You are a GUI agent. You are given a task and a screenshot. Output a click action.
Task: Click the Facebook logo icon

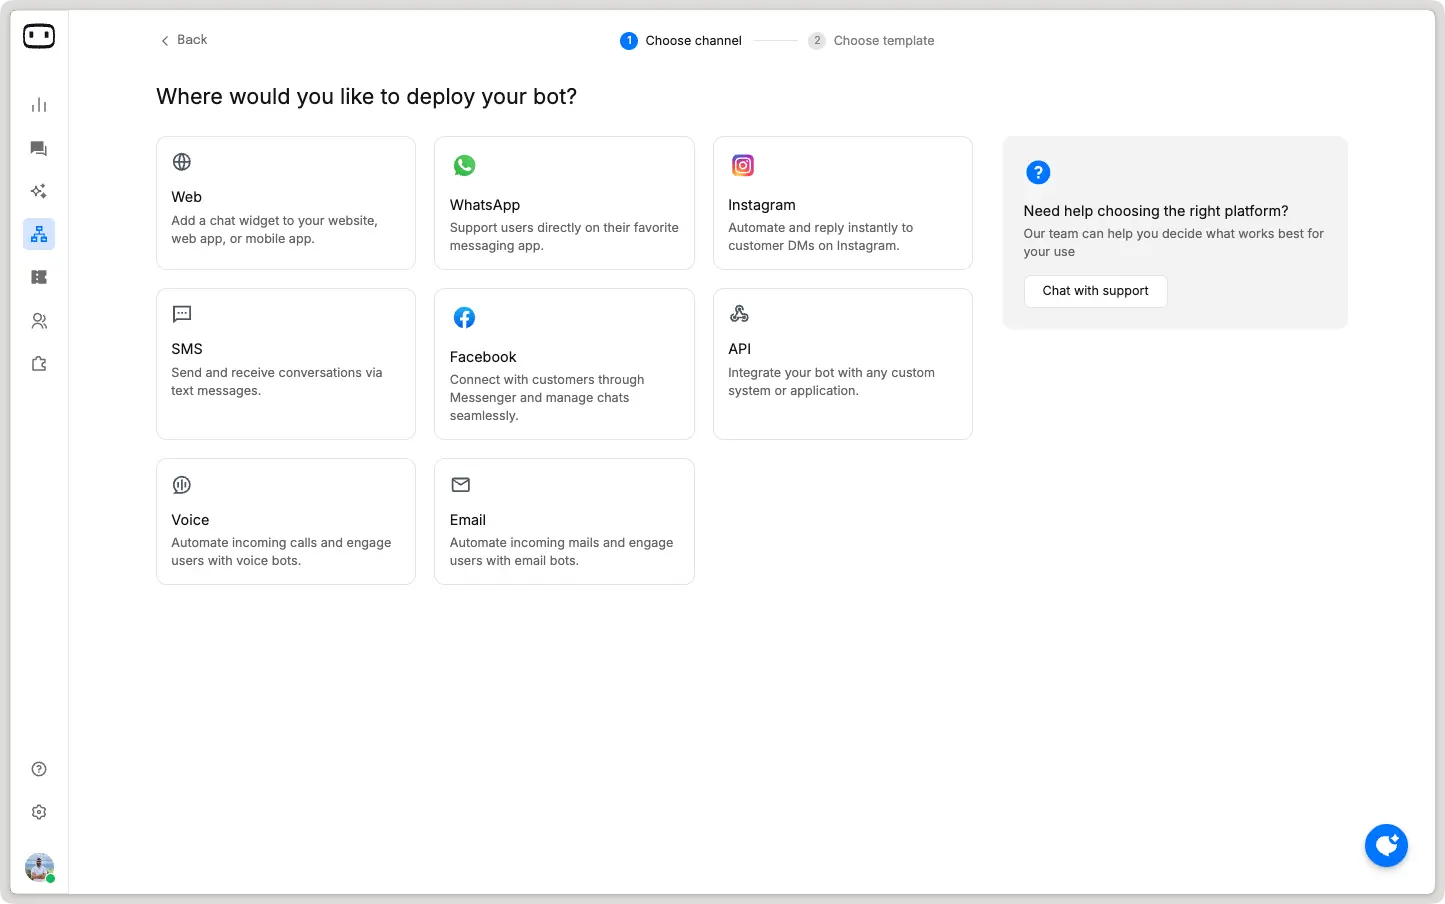click(x=464, y=318)
